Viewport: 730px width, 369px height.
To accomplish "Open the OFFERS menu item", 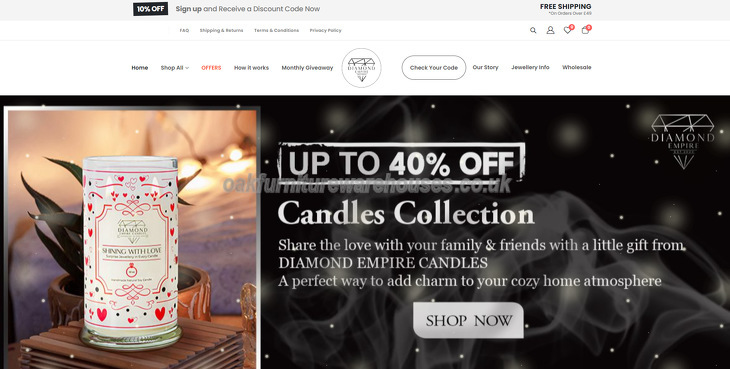I will pyautogui.click(x=211, y=68).
